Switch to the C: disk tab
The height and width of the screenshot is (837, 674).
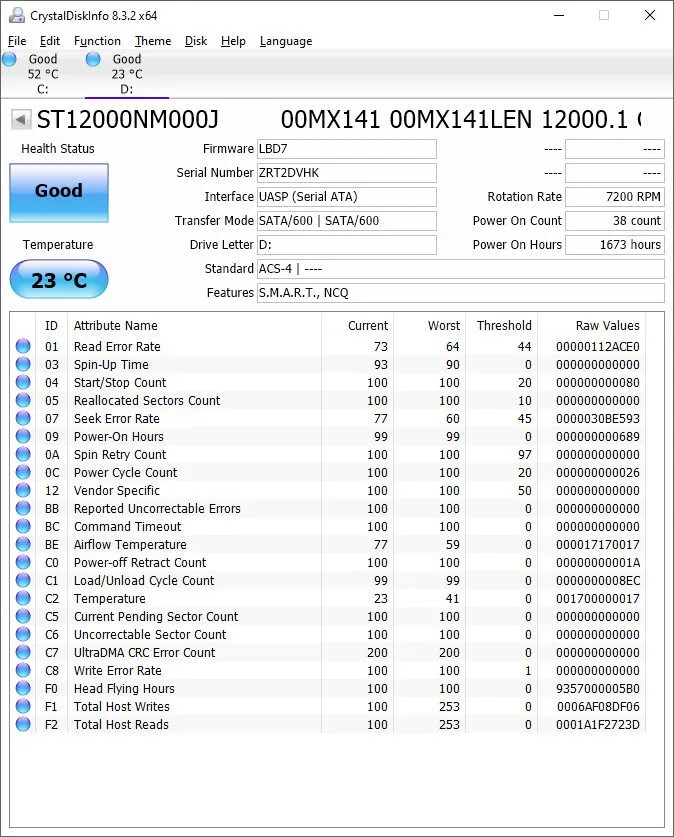pos(42,74)
